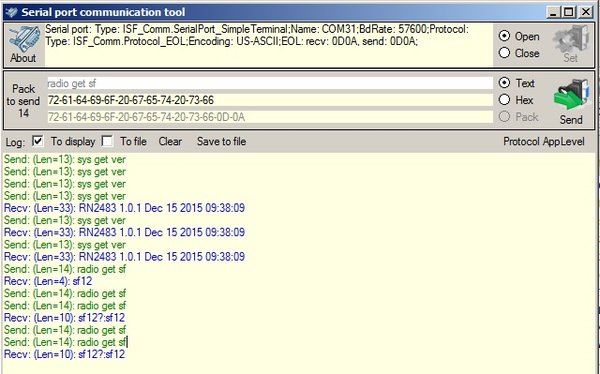Screen dimensions: 600x374
Task: Click Save to file link
Action: click(x=221, y=142)
